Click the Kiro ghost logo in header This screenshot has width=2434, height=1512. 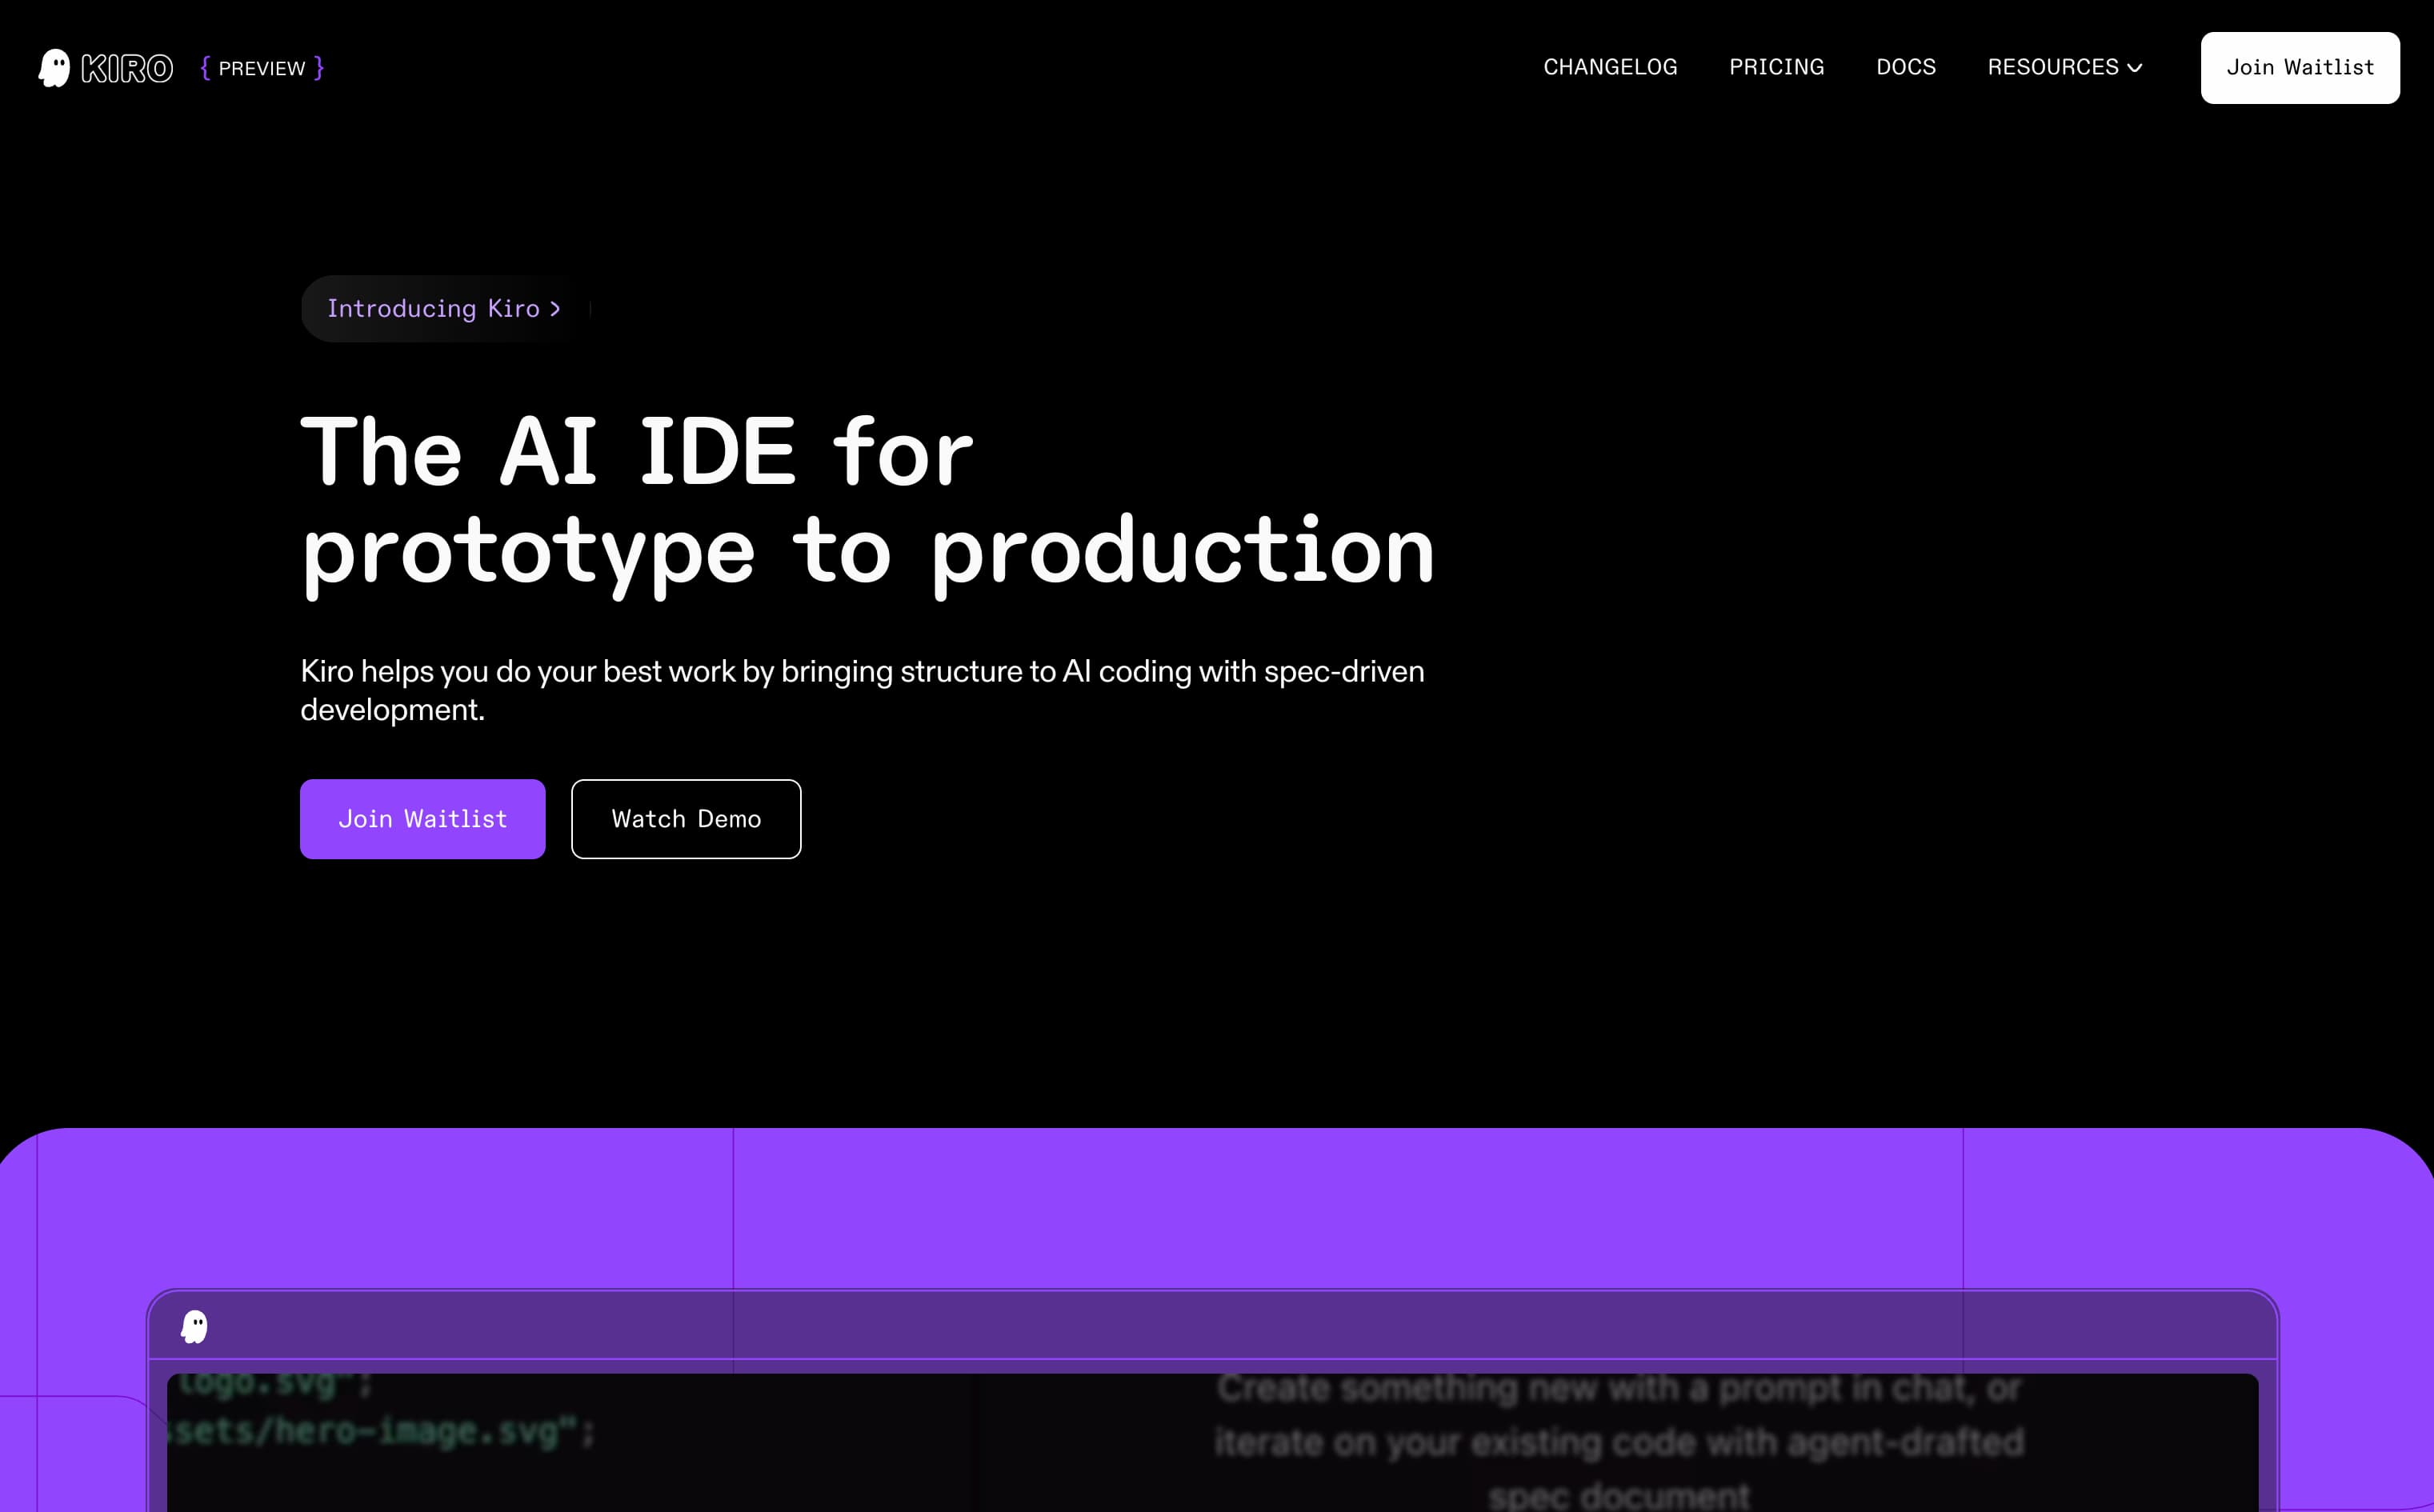click(54, 68)
